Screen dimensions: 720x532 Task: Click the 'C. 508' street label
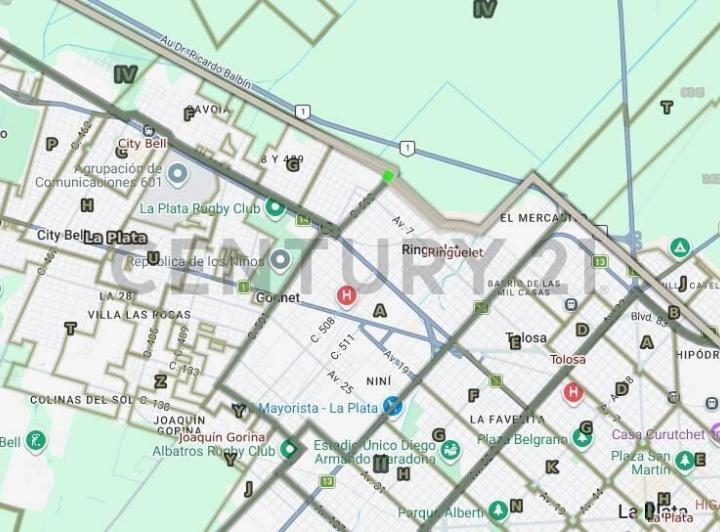tap(322, 330)
